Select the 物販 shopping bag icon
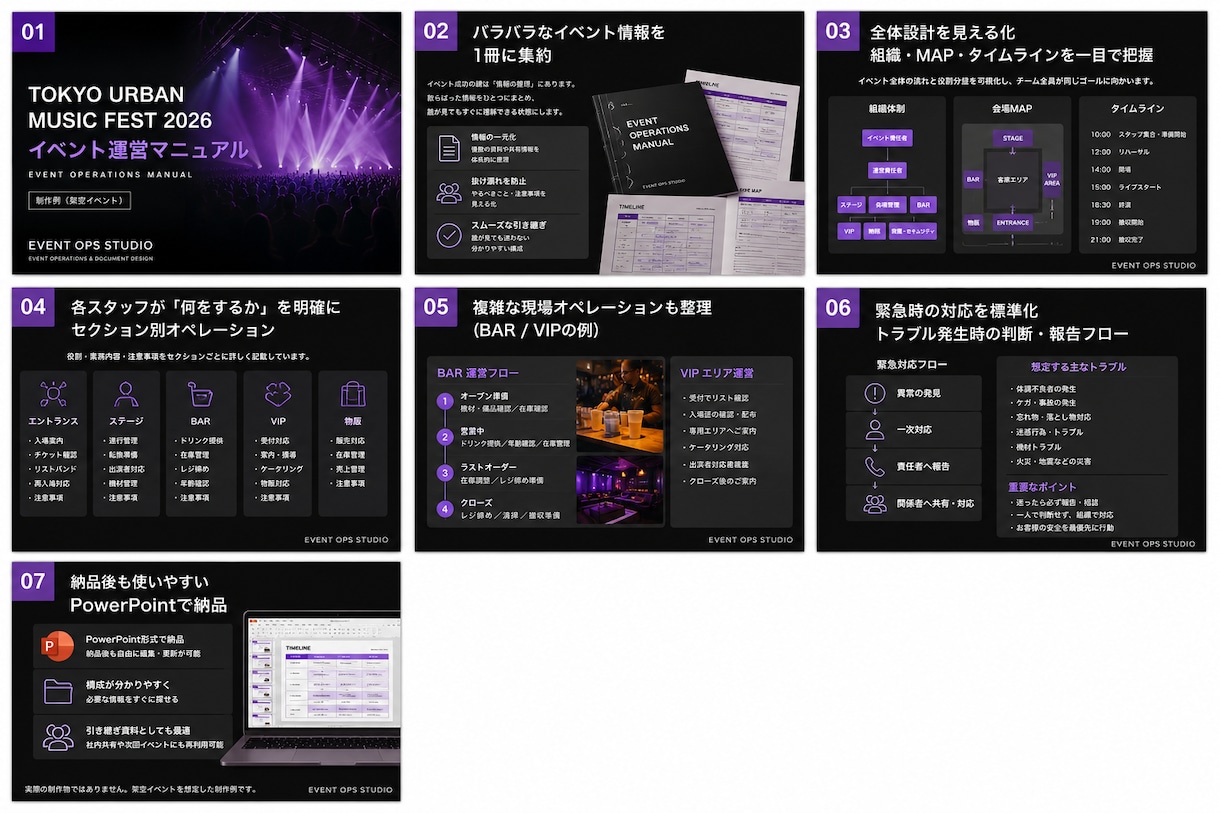This screenshot has width=1220, height=813. pos(352,393)
